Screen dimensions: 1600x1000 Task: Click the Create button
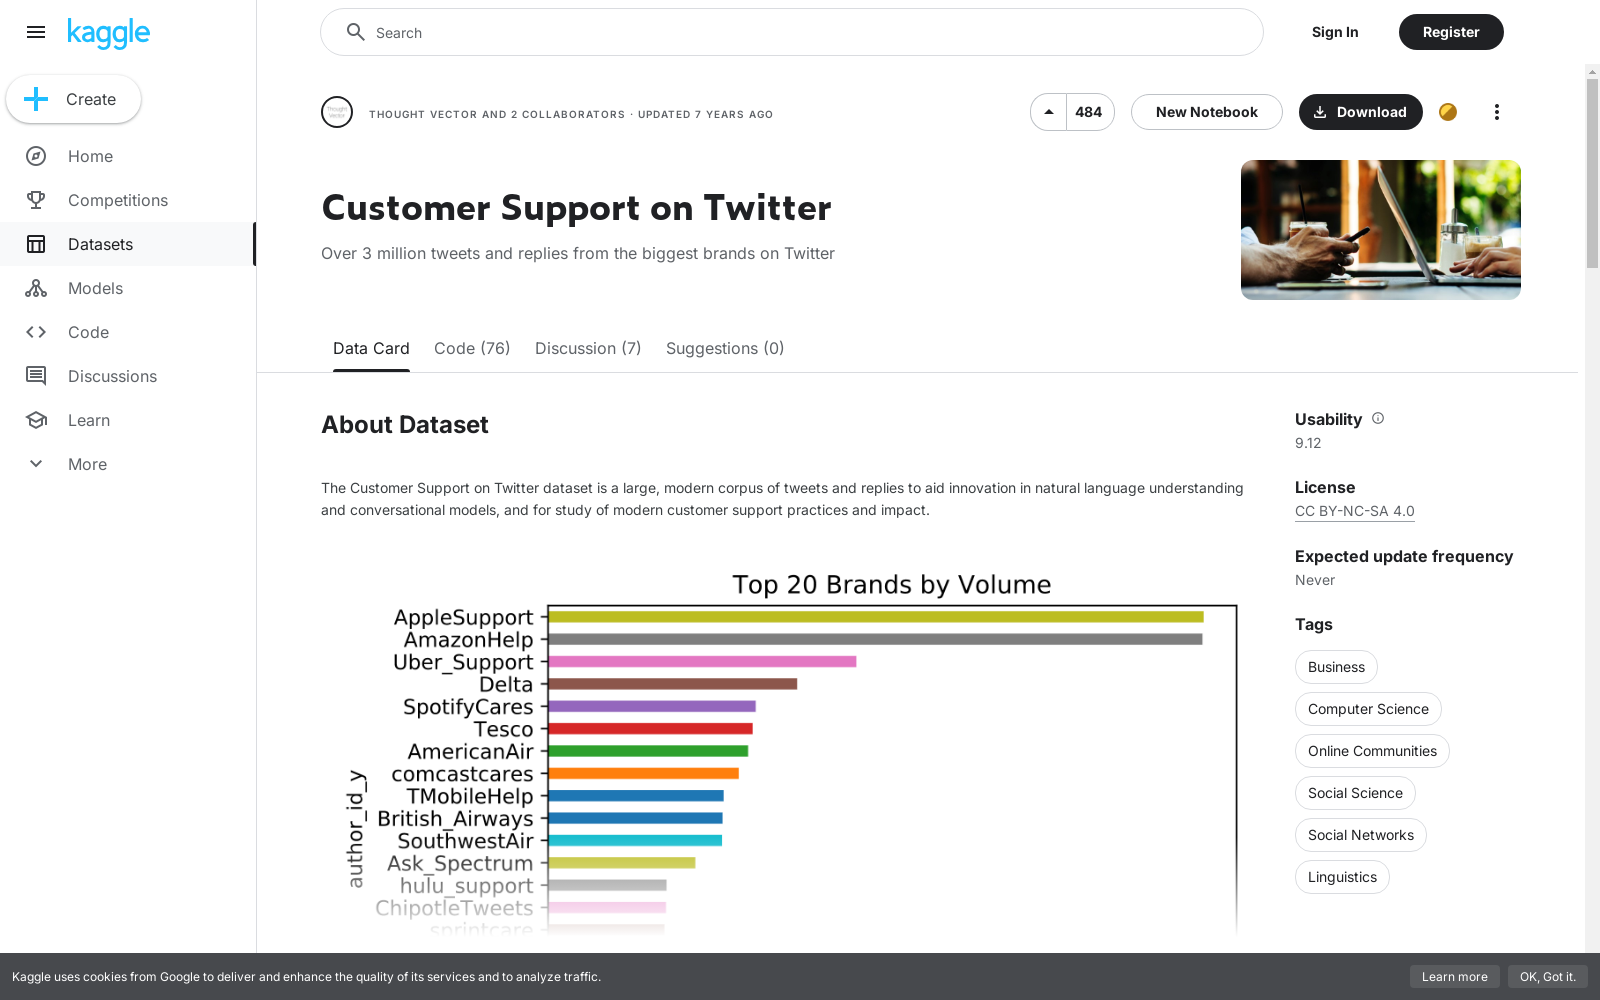[x=74, y=99]
